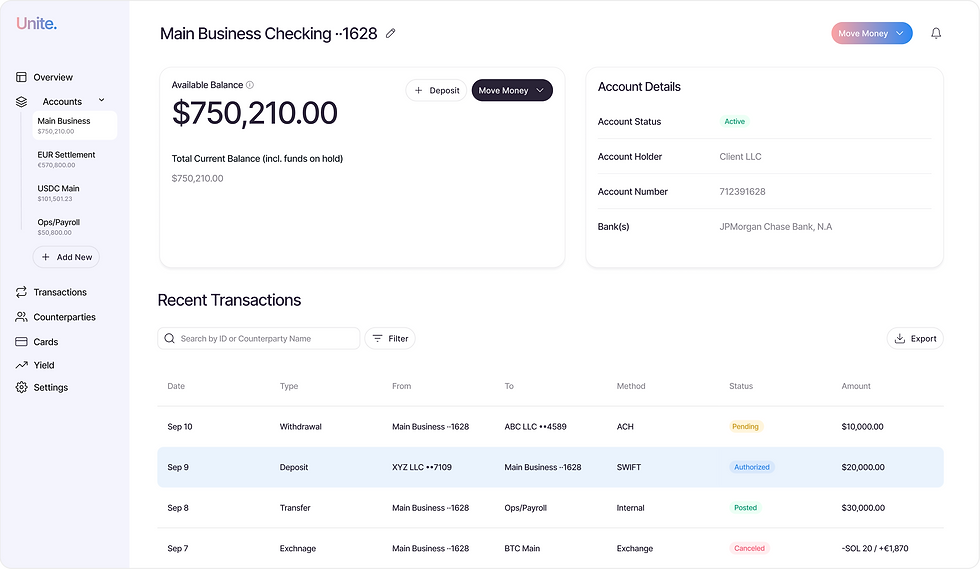The width and height of the screenshot is (980, 569).
Task: Select the Sep 9 Deposit row
Action: click(x=551, y=467)
